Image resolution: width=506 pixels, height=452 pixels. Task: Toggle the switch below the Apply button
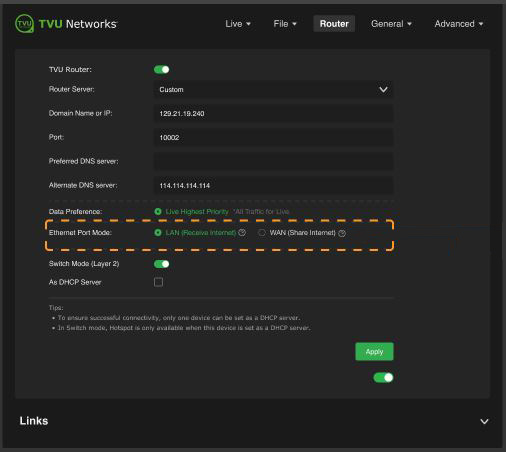tap(383, 377)
